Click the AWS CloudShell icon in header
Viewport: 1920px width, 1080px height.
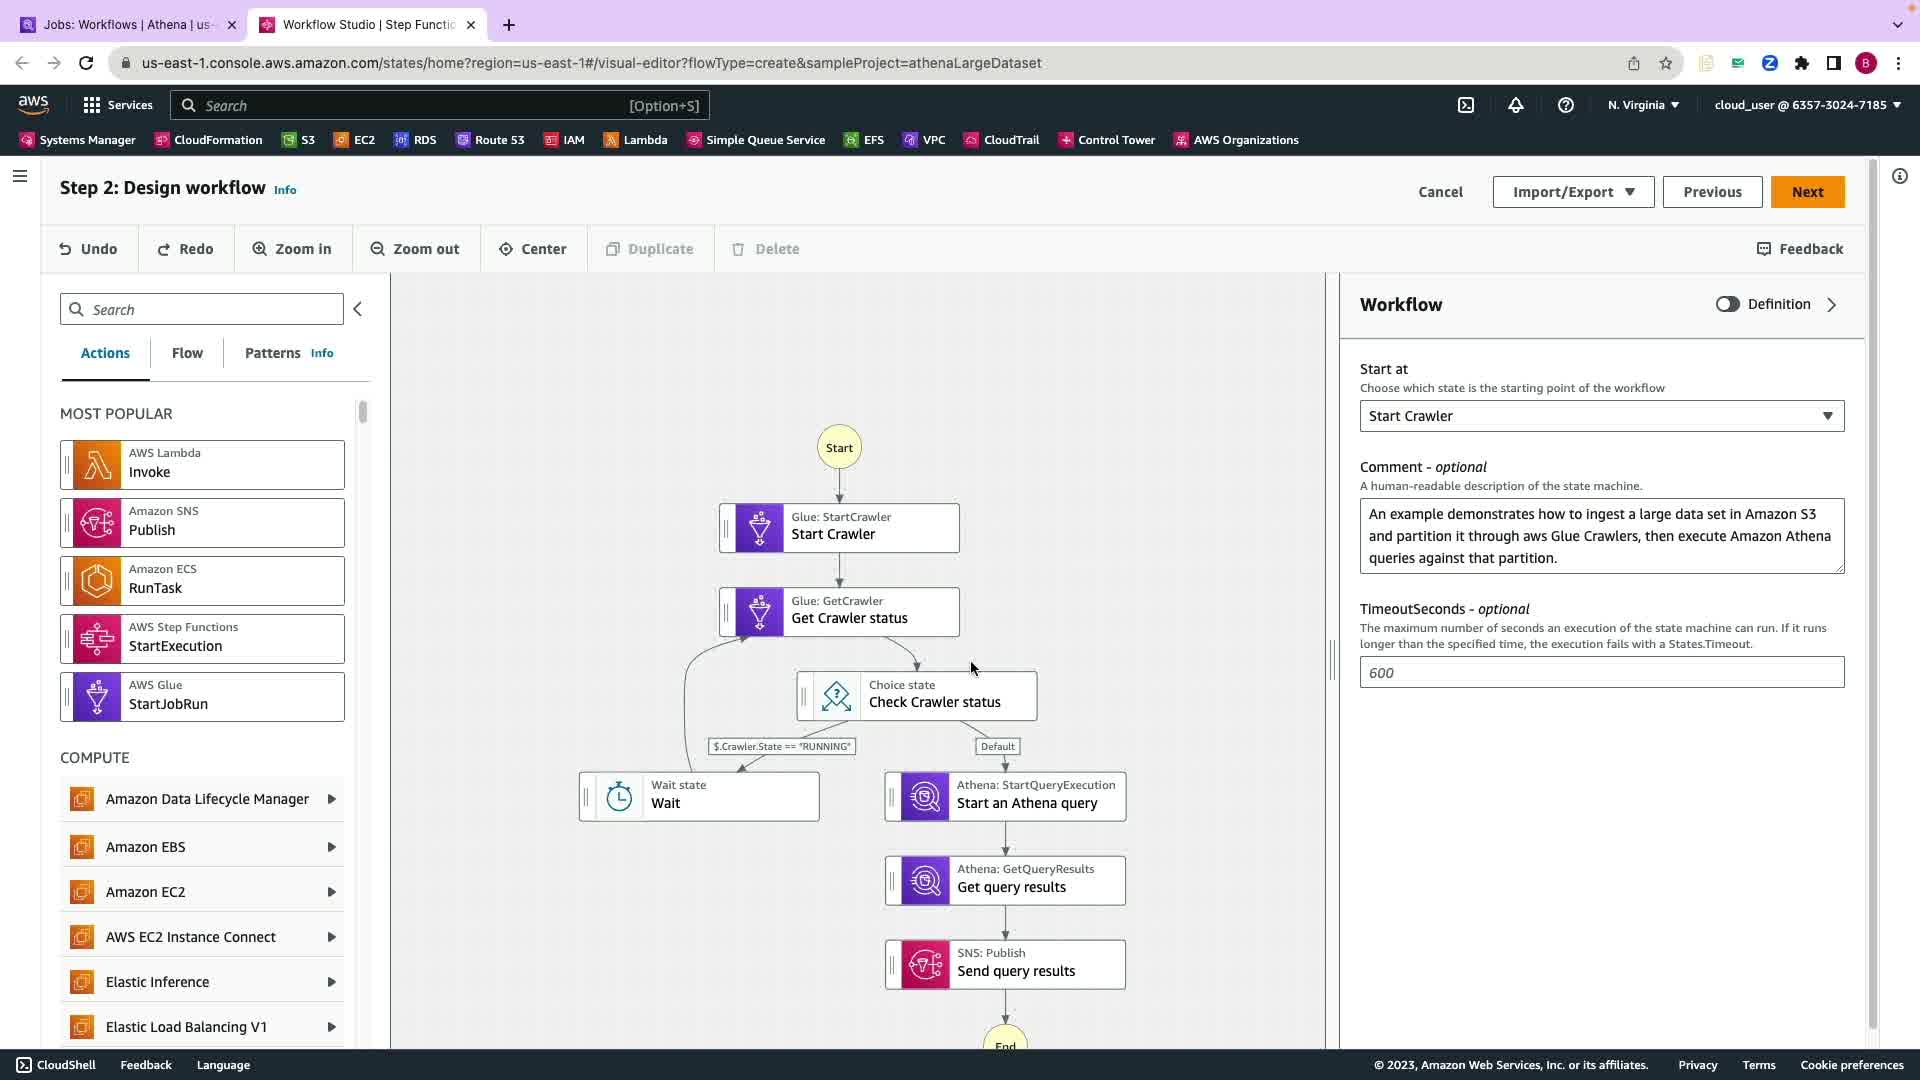[x=1465, y=105]
